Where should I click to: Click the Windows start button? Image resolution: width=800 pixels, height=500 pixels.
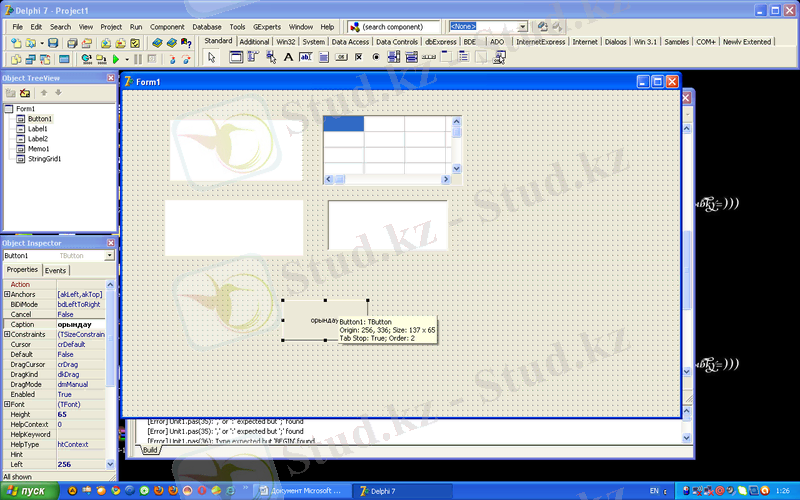pyautogui.click(x=29, y=491)
